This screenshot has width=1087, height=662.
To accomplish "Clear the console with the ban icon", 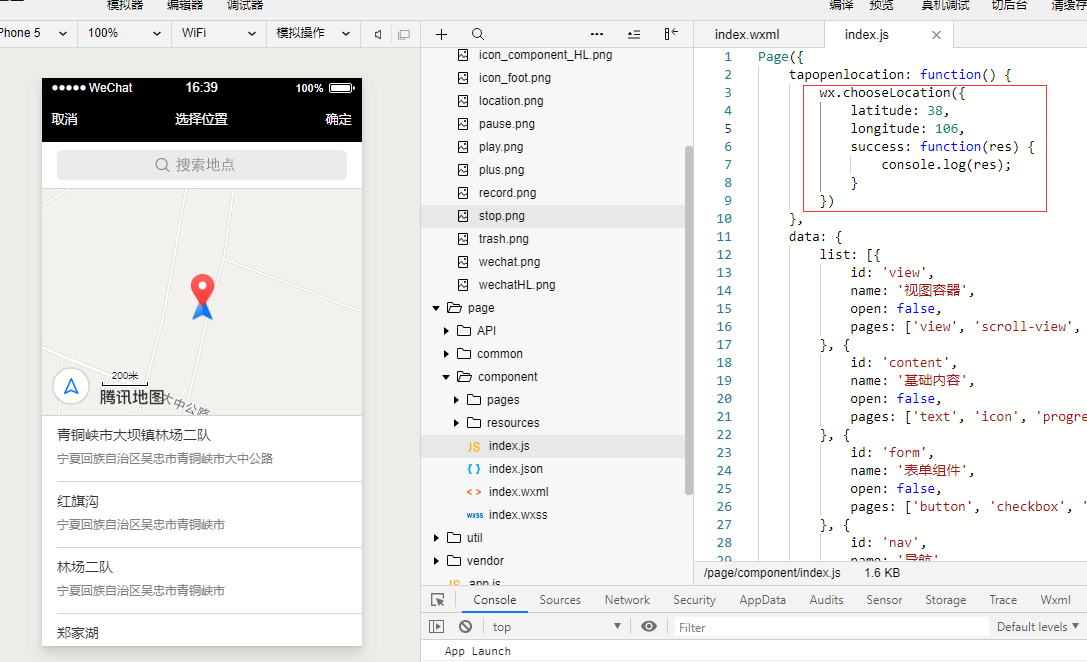I will click(x=465, y=627).
